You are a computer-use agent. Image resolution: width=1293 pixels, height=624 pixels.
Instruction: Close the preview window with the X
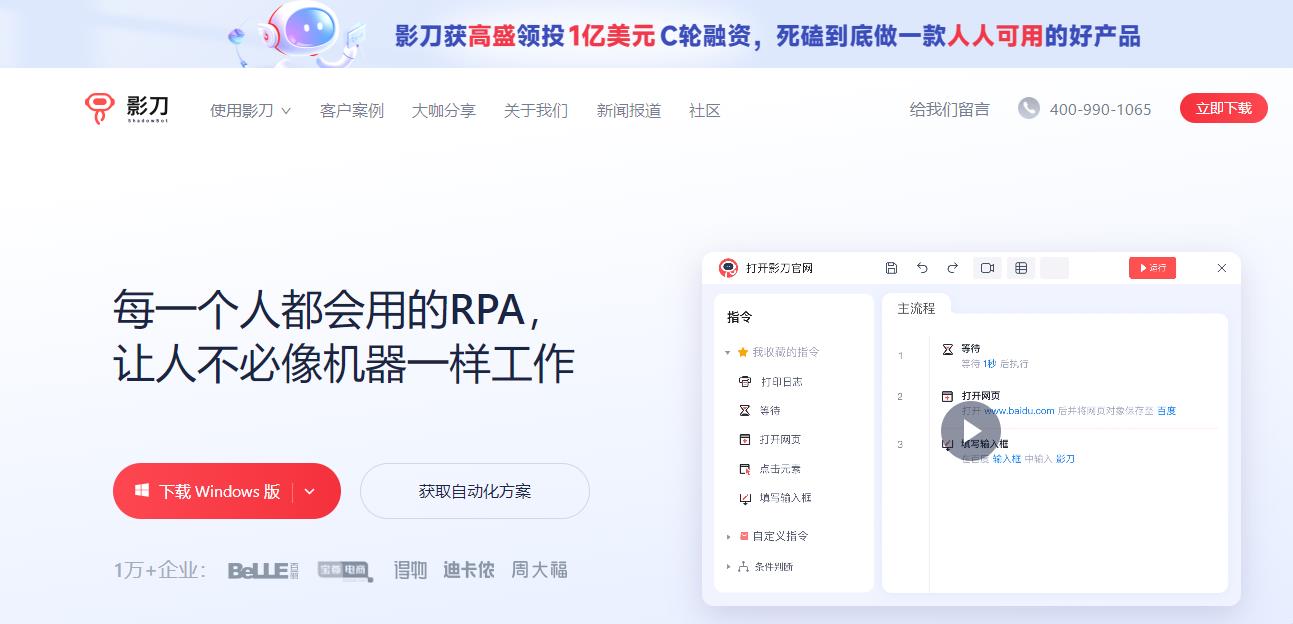click(1221, 268)
